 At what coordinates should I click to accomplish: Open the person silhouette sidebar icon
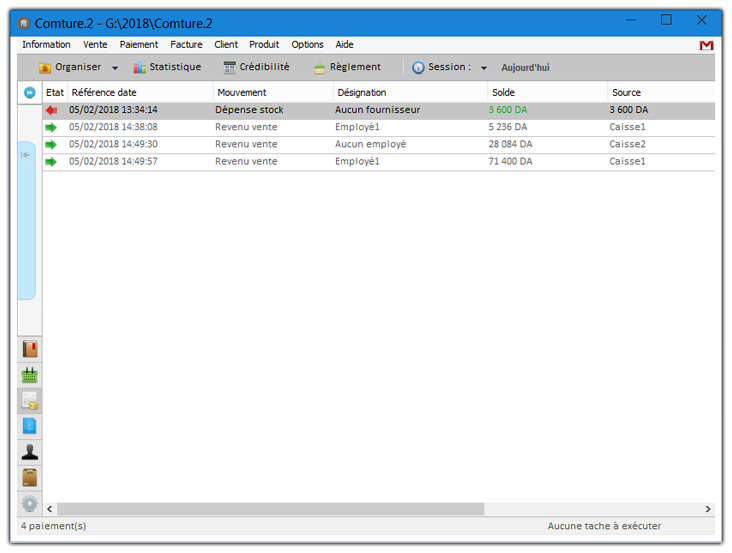point(30,452)
